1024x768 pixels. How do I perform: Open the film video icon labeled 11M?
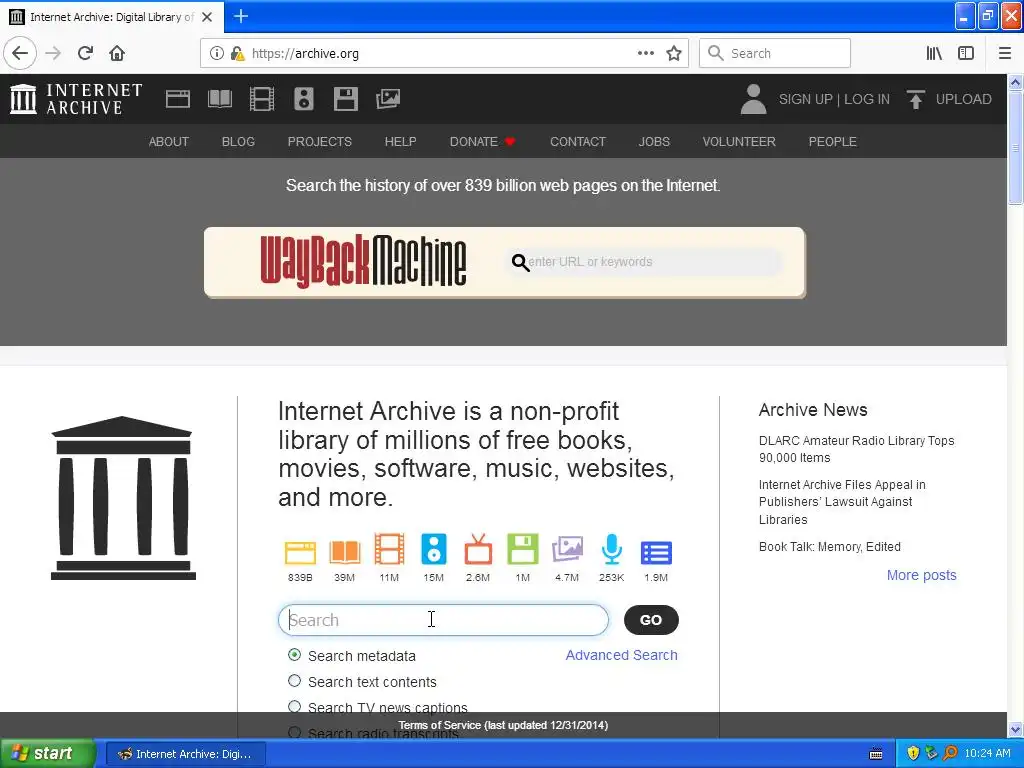[x=389, y=549]
